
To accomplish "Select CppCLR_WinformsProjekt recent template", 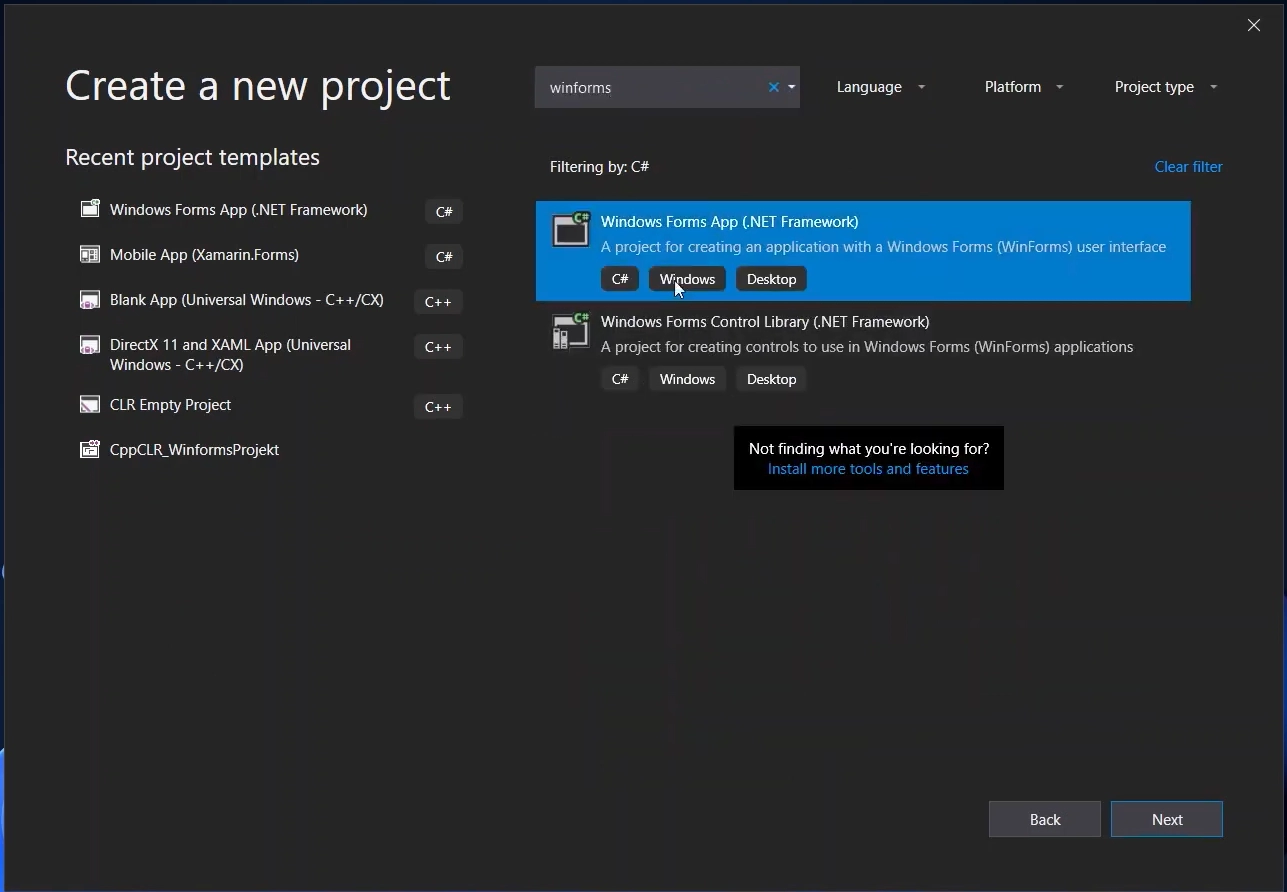I will pyautogui.click(x=270, y=450).
